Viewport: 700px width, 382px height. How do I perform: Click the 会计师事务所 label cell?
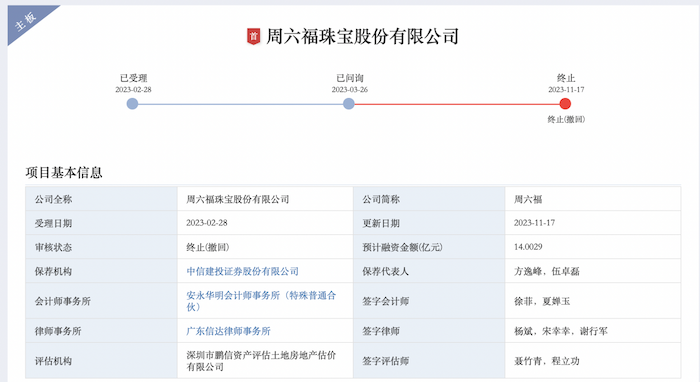pos(101,301)
